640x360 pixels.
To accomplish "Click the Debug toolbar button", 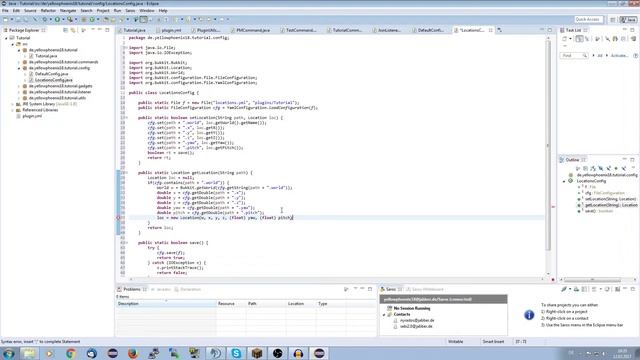I will [x=45, y=19].
